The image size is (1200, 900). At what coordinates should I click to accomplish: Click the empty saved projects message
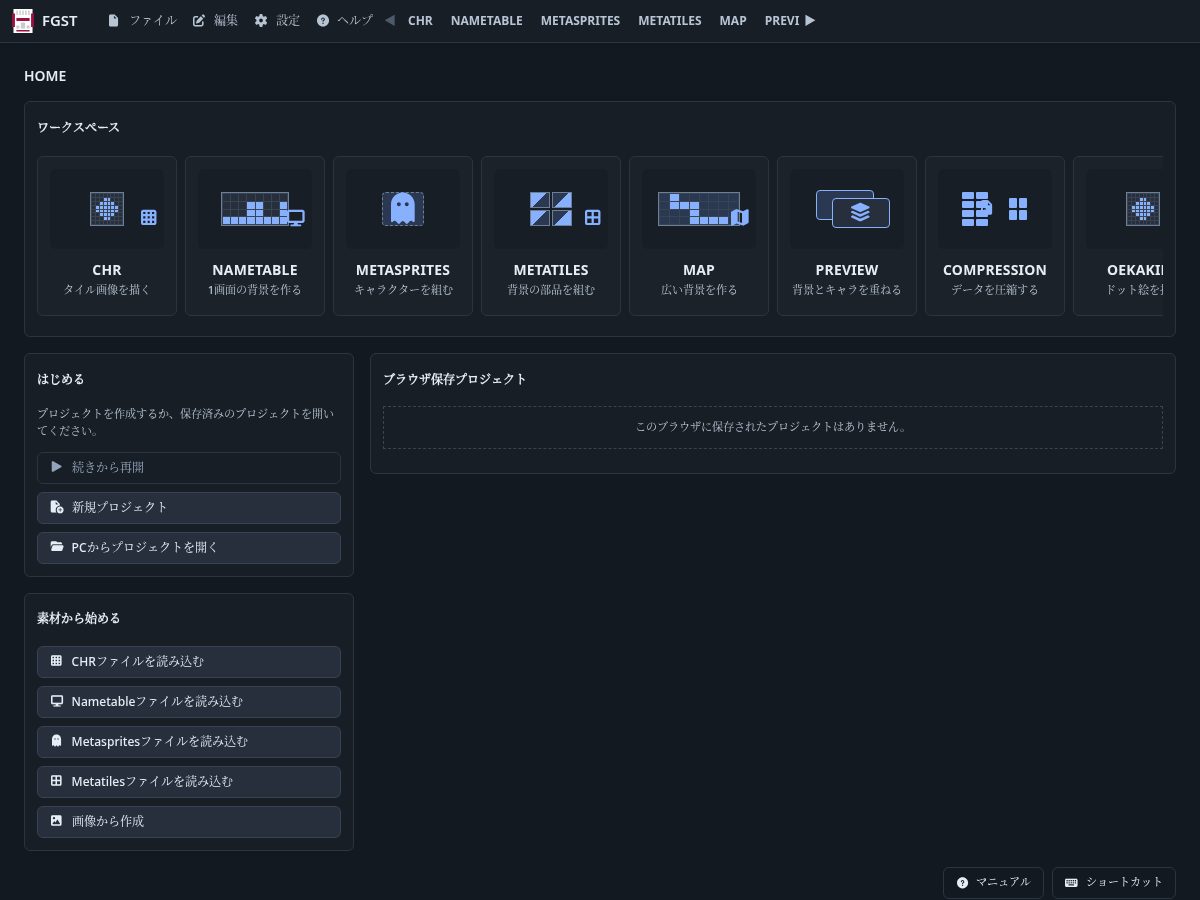(x=773, y=427)
